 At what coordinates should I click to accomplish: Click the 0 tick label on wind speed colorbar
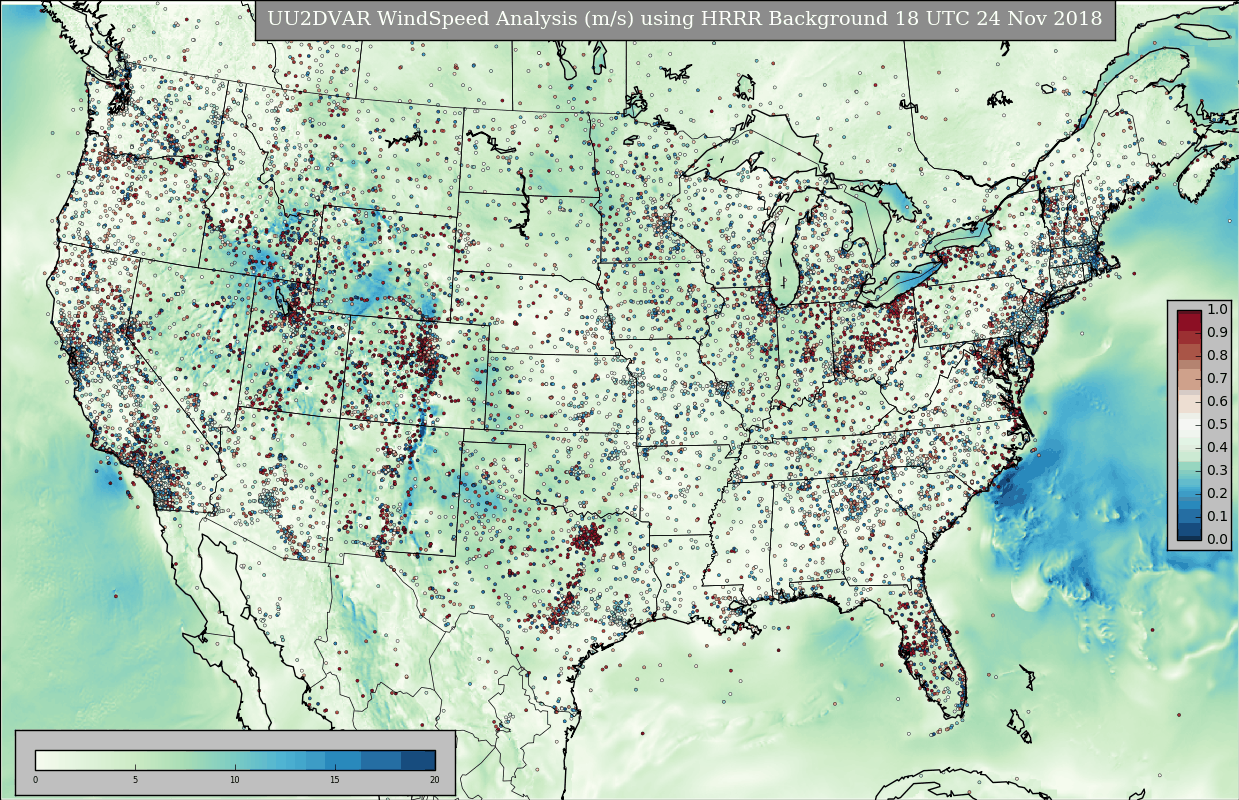tap(35, 779)
